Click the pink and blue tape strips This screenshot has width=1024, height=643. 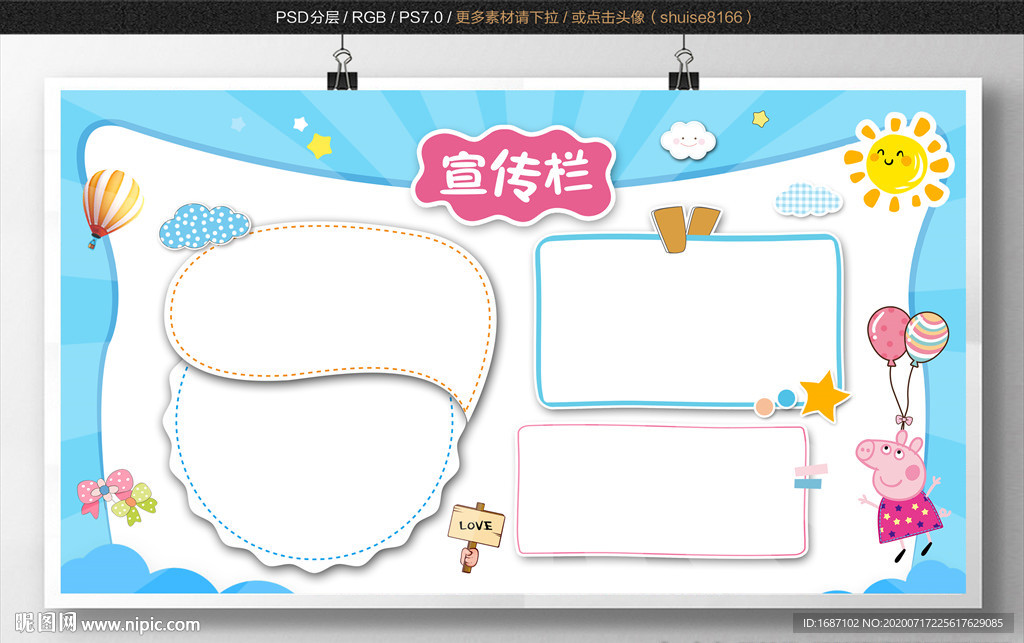point(810,477)
